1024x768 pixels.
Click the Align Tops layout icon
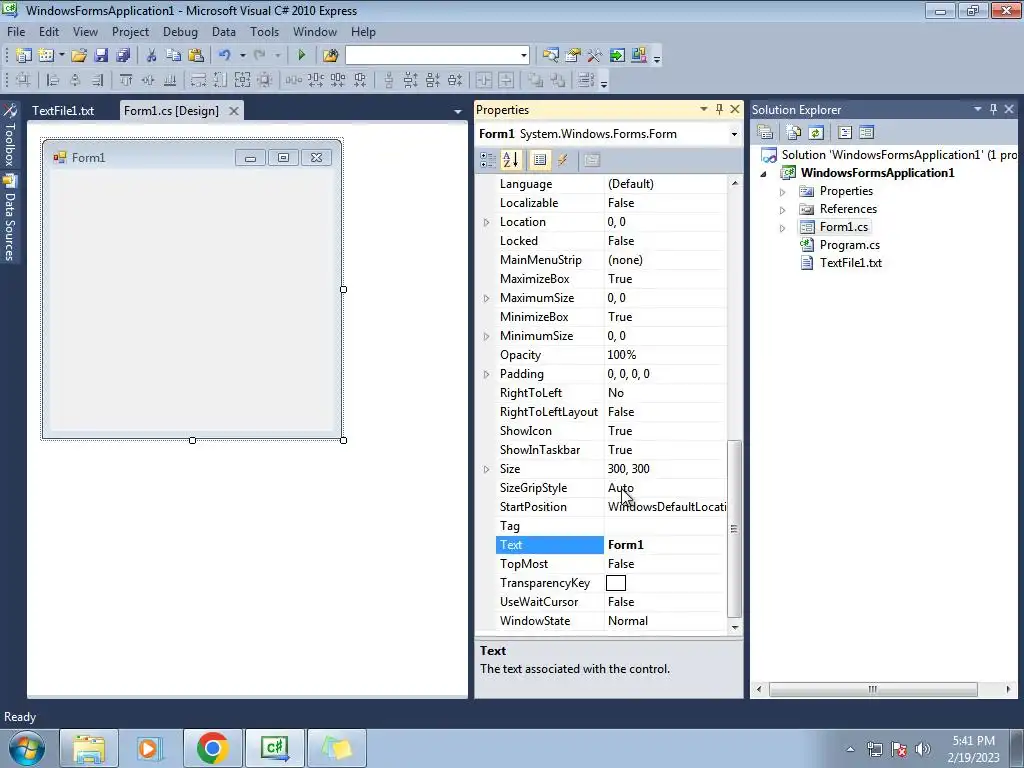click(x=125, y=80)
